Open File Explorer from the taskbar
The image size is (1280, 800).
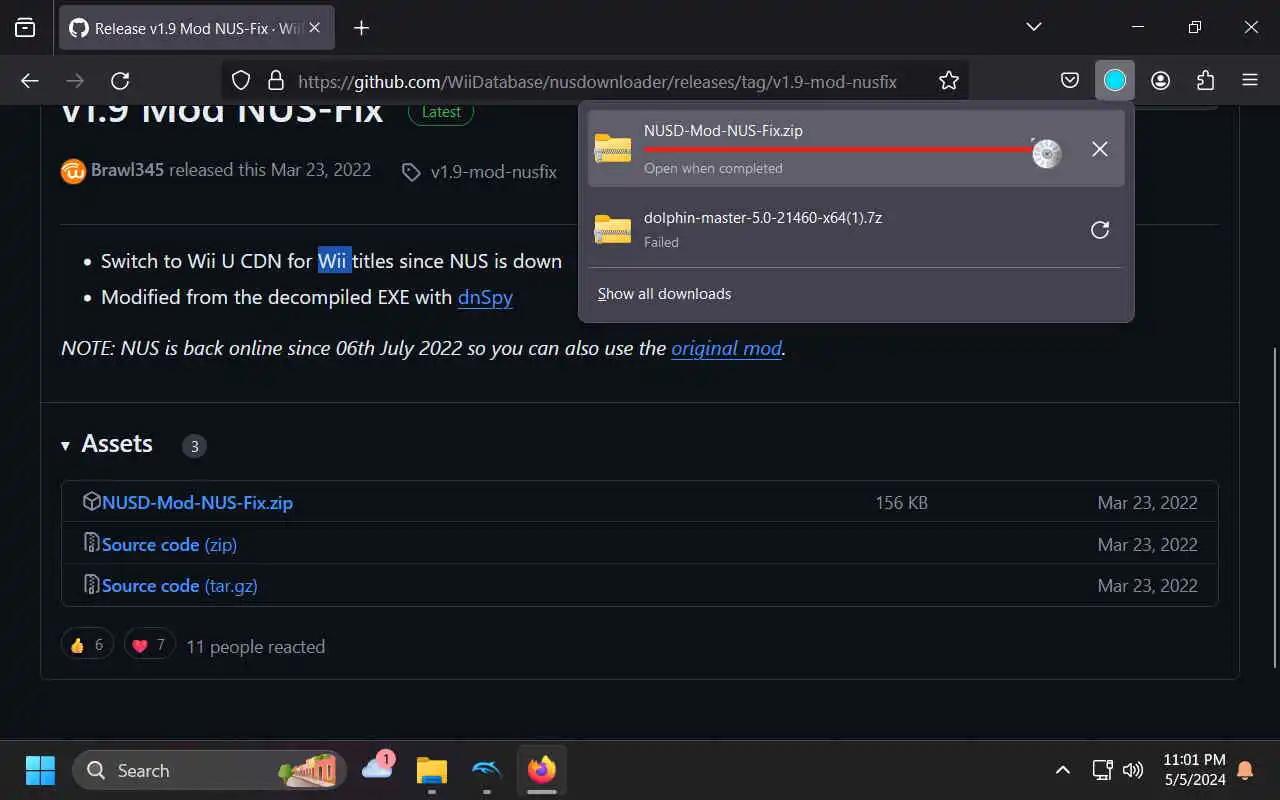pyautogui.click(x=432, y=770)
